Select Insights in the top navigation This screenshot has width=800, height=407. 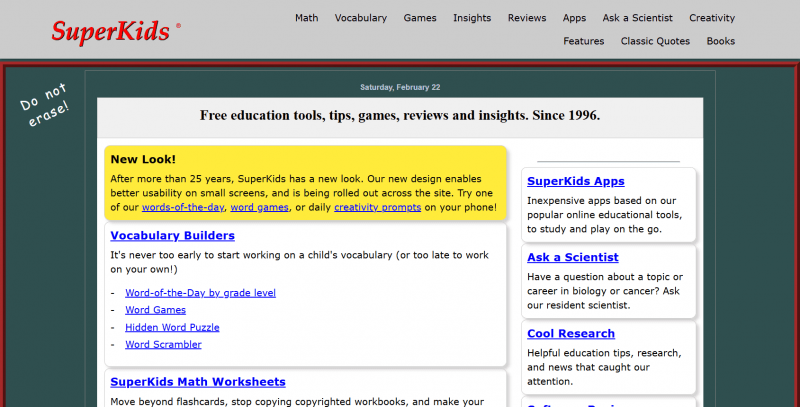[x=472, y=18]
